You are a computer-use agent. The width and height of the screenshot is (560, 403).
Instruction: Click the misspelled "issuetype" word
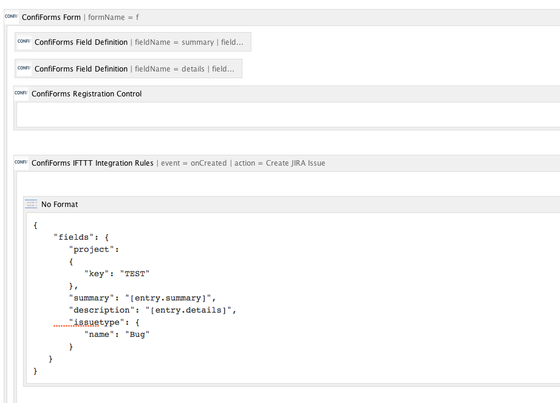97,322
